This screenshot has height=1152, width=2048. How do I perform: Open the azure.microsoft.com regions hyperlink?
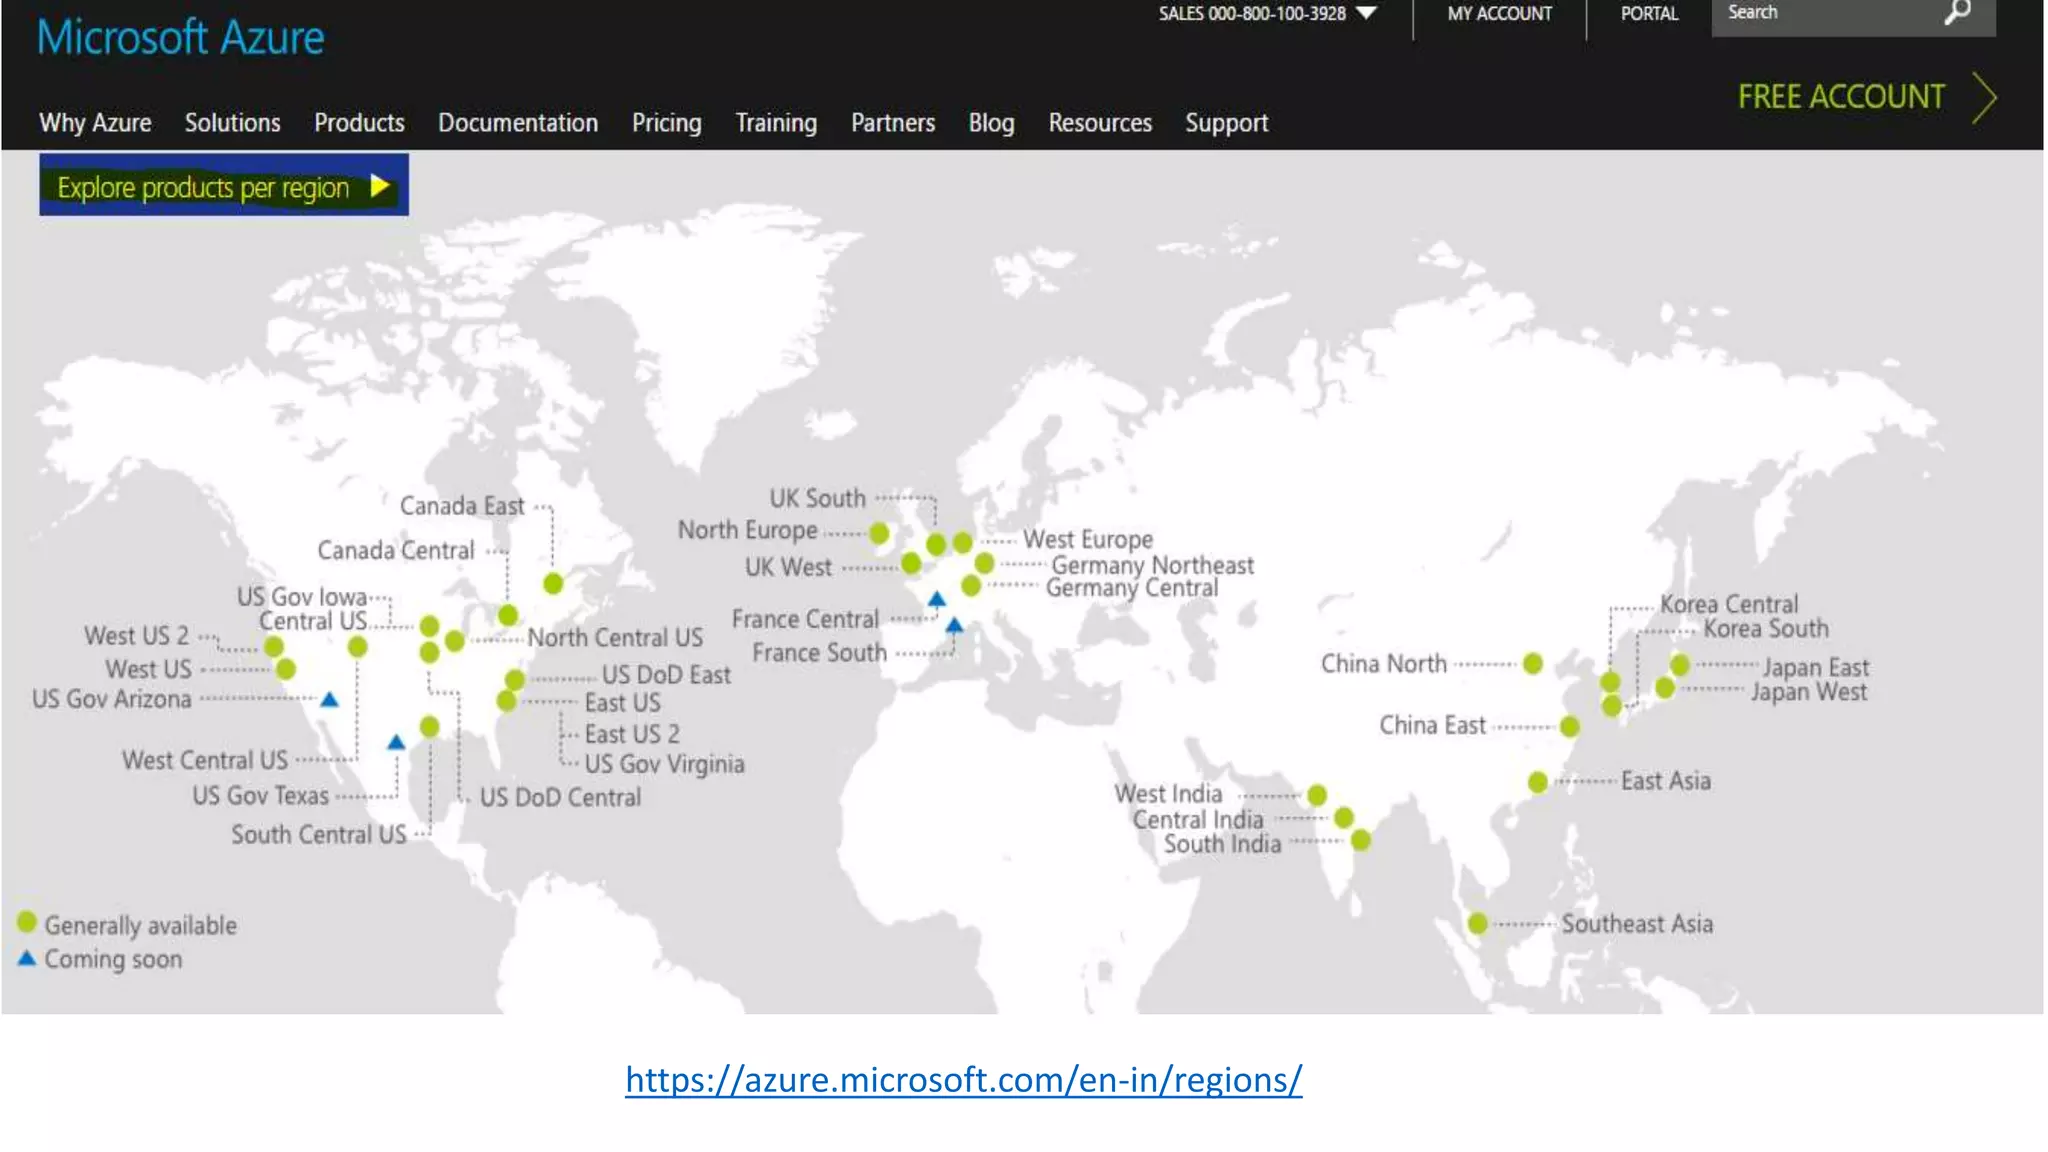(x=964, y=1079)
